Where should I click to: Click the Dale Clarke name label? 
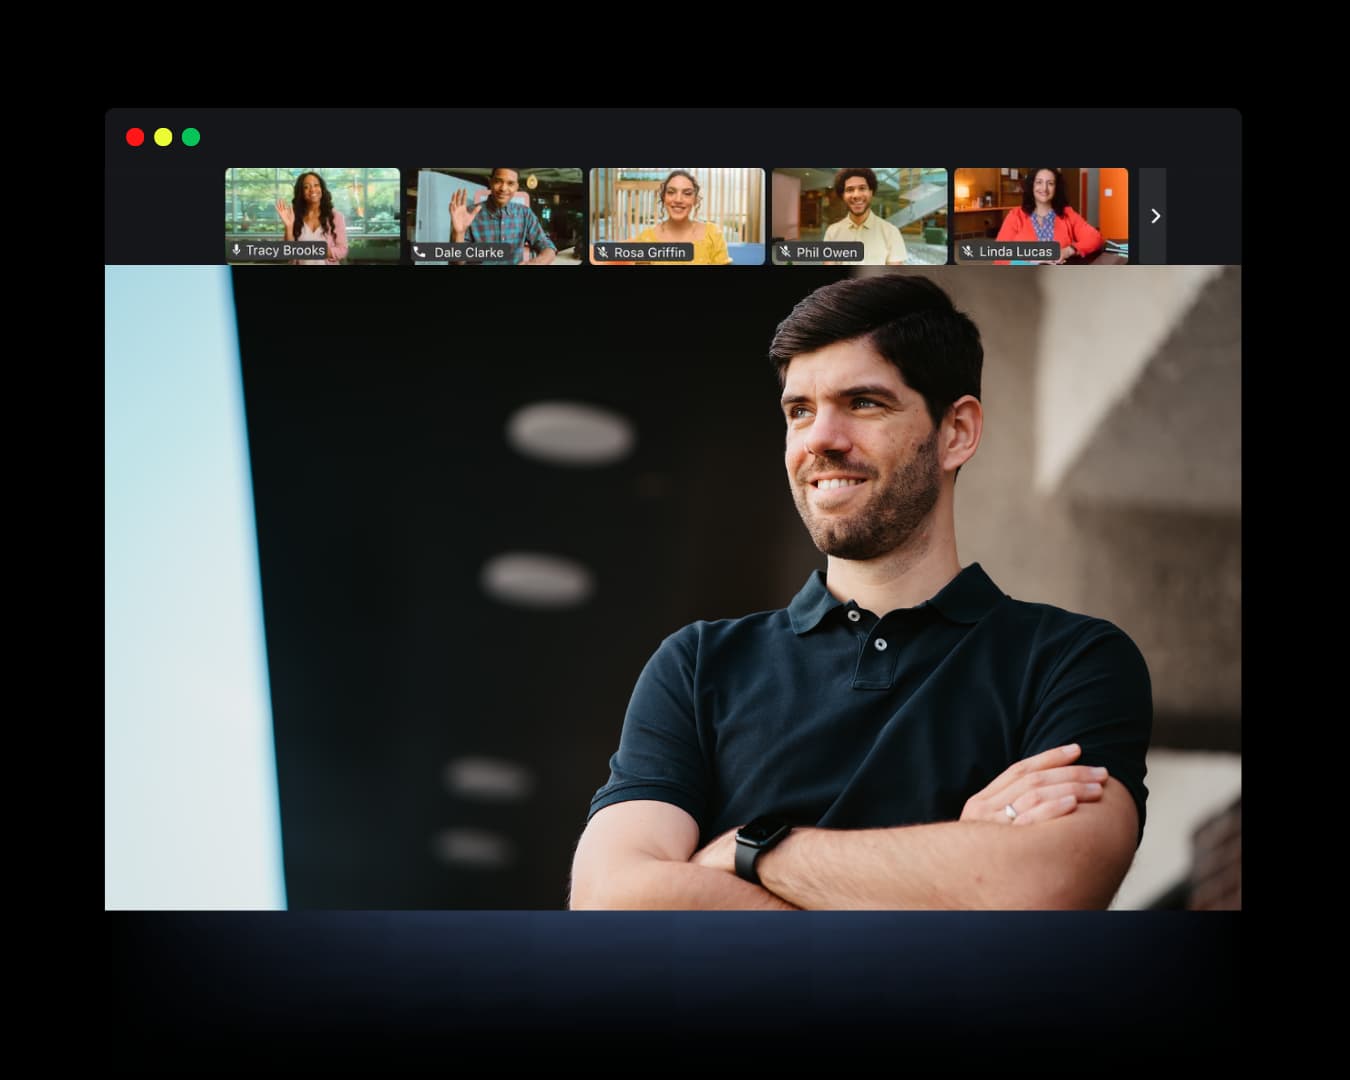point(469,252)
